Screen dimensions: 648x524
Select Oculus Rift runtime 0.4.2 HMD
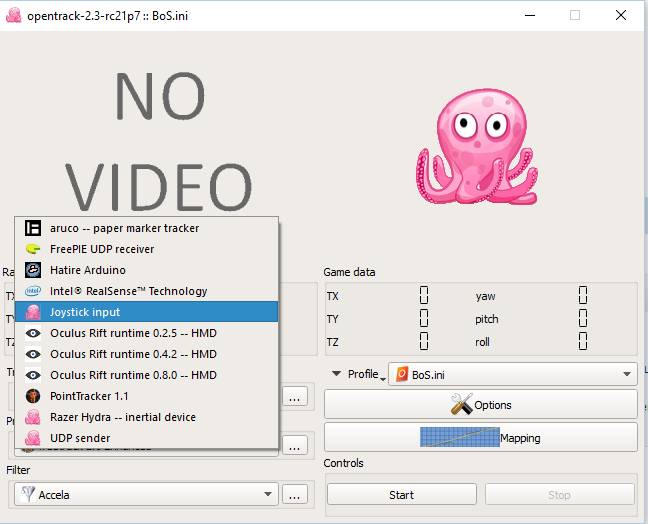[146, 354]
